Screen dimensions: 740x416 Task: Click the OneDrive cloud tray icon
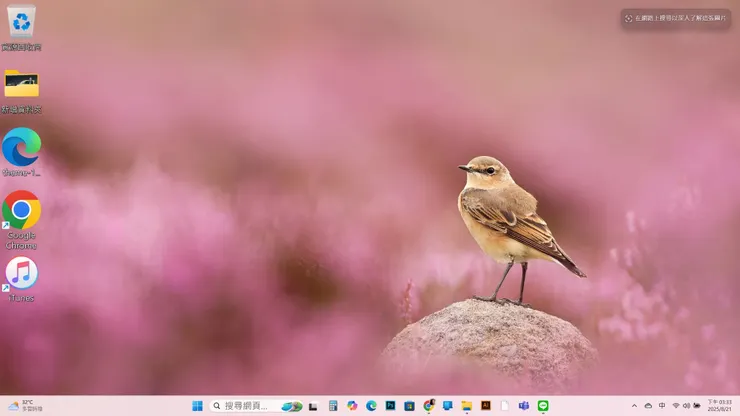coord(648,406)
